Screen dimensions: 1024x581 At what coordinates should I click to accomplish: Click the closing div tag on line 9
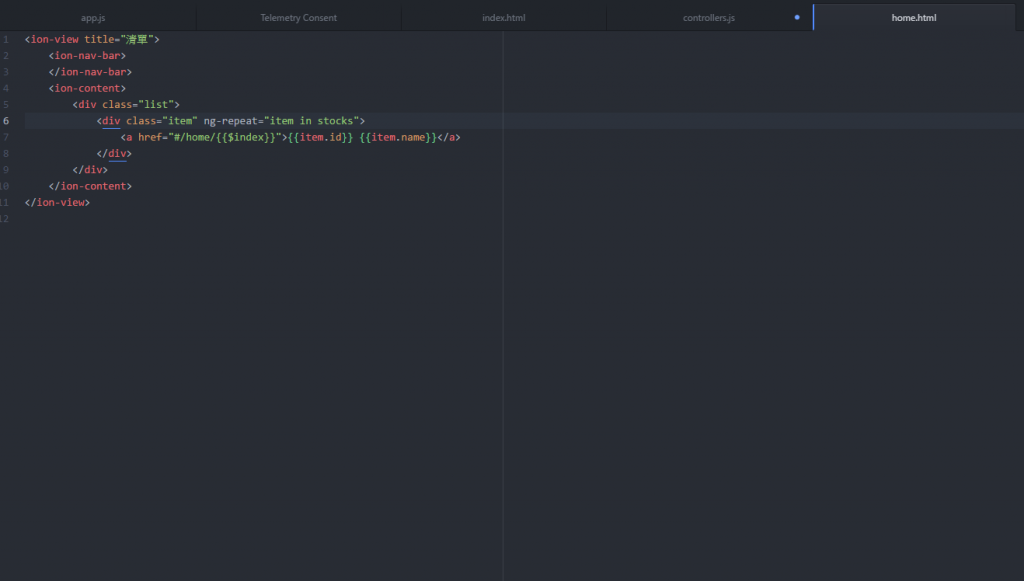coord(90,170)
